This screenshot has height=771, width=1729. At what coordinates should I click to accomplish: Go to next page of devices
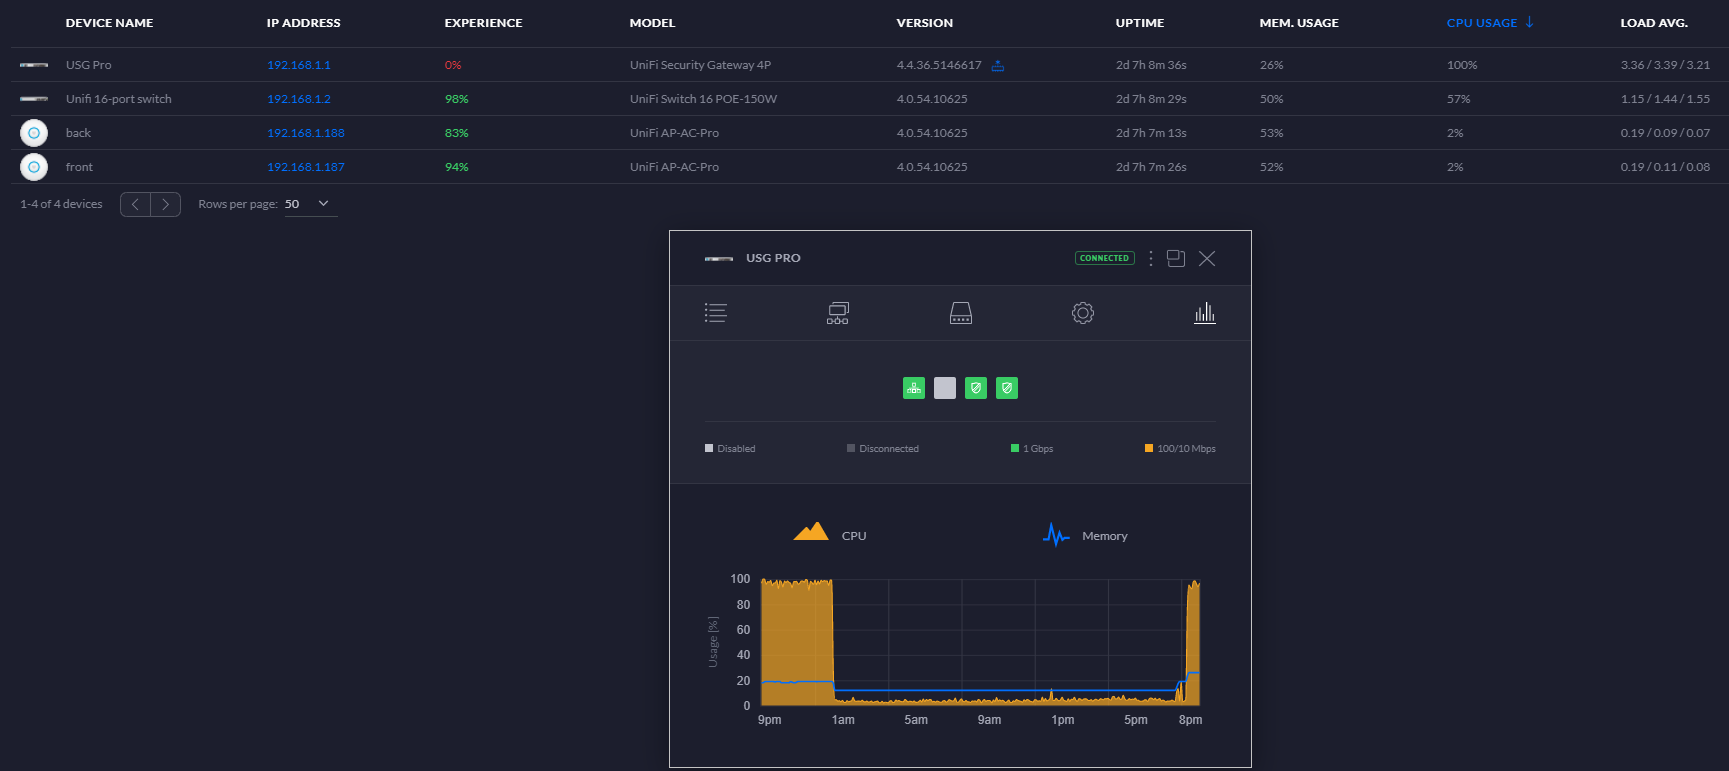click(x=166, y=204)
